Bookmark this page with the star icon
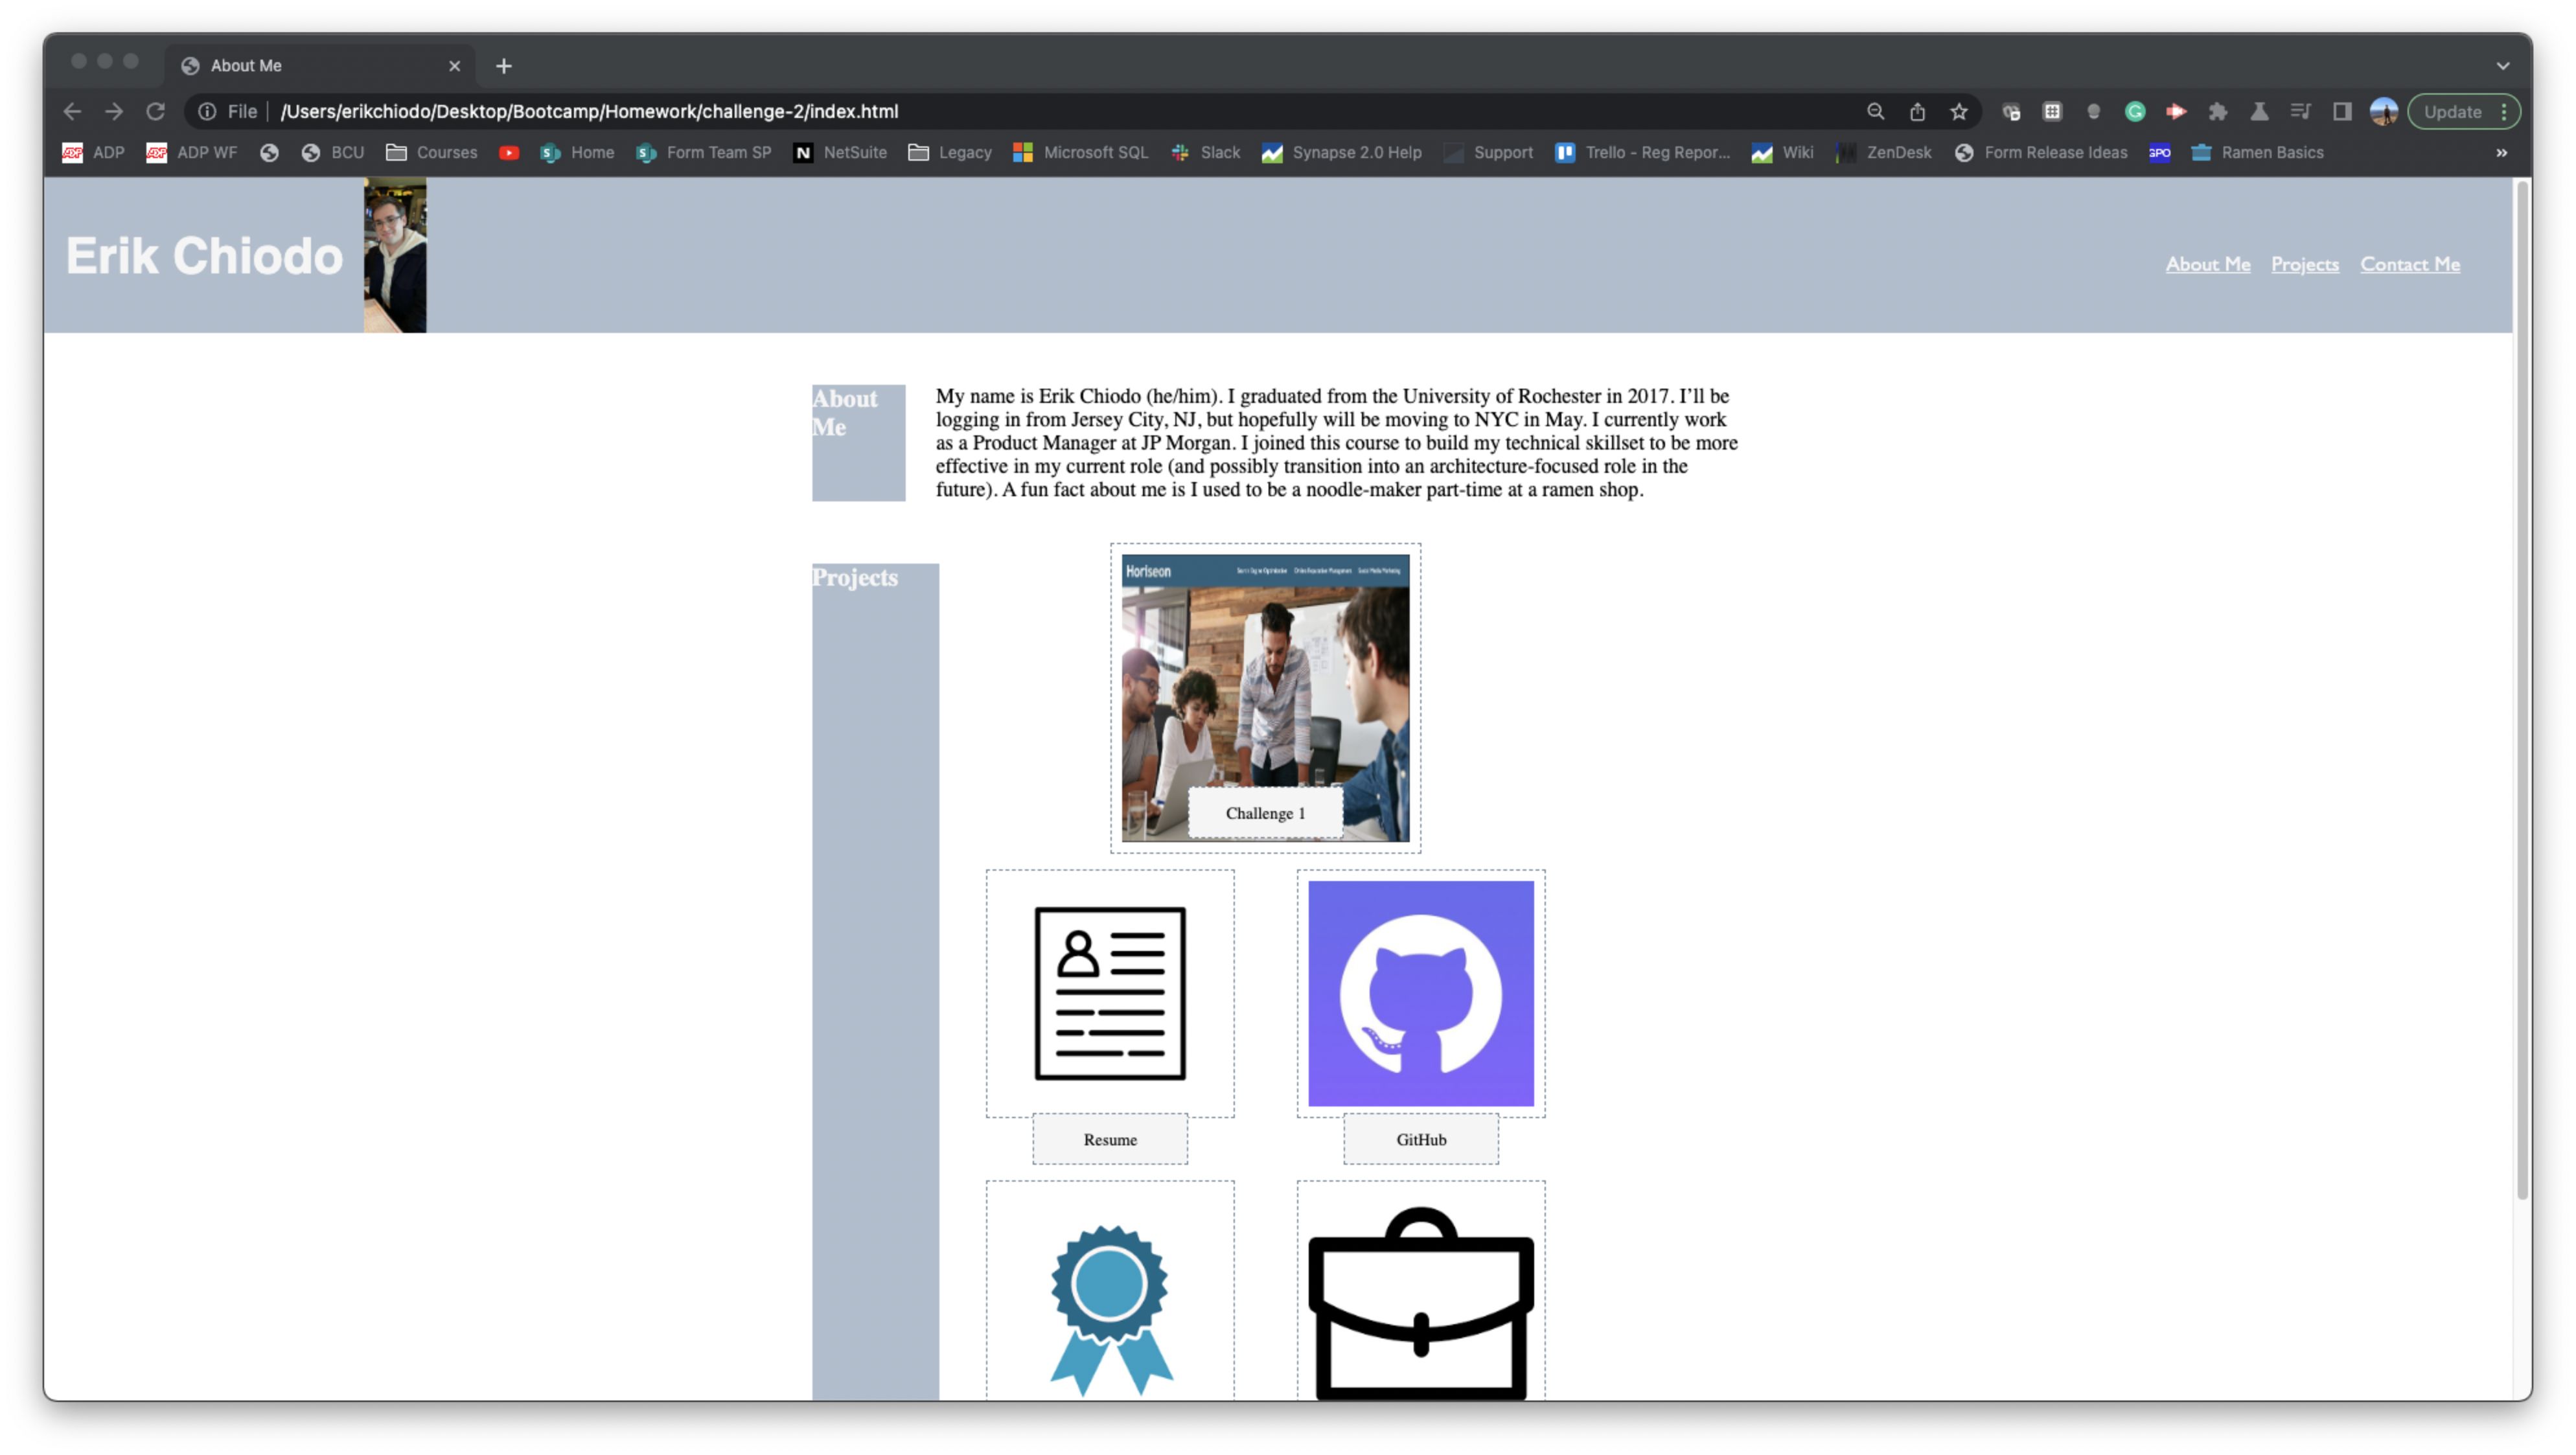This screenshot has width=2576, height=1455. click(1959, 111)
